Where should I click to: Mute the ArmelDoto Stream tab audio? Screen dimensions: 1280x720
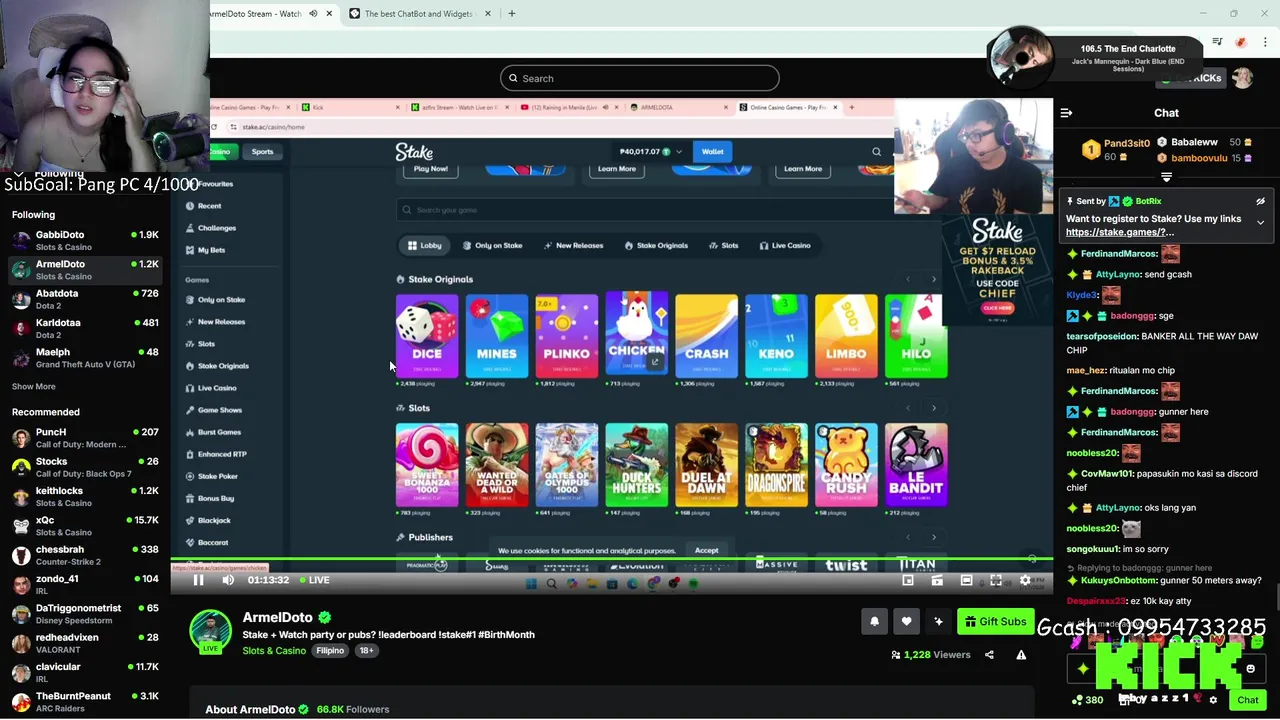(x=313, y=14)
